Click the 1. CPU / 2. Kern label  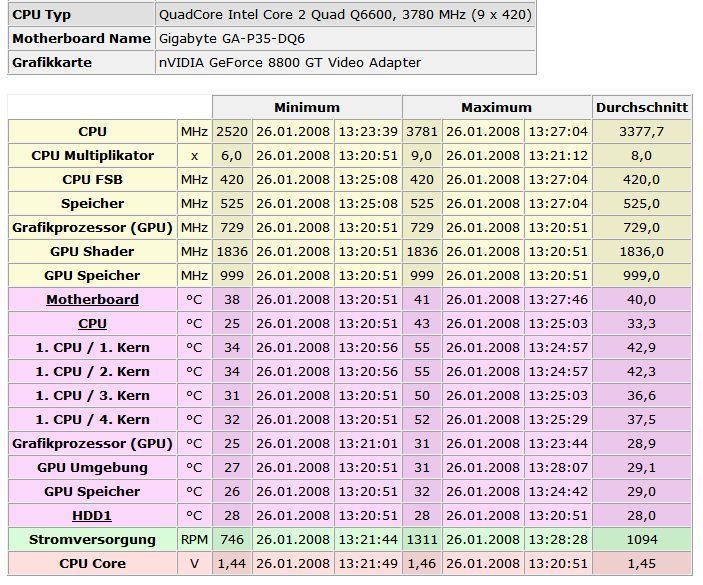point(92,372)
